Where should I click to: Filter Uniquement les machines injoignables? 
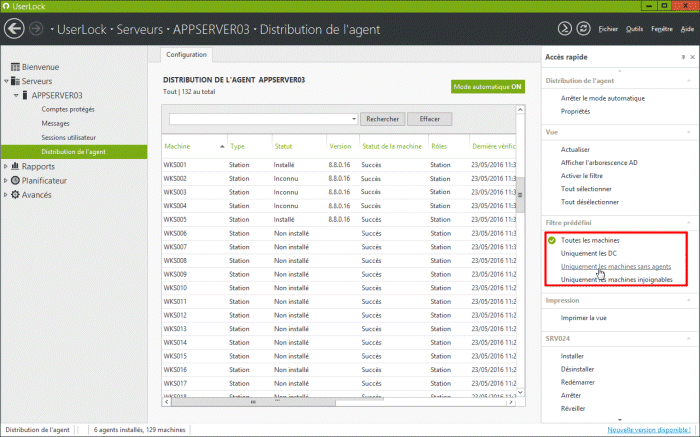point(617,280)
